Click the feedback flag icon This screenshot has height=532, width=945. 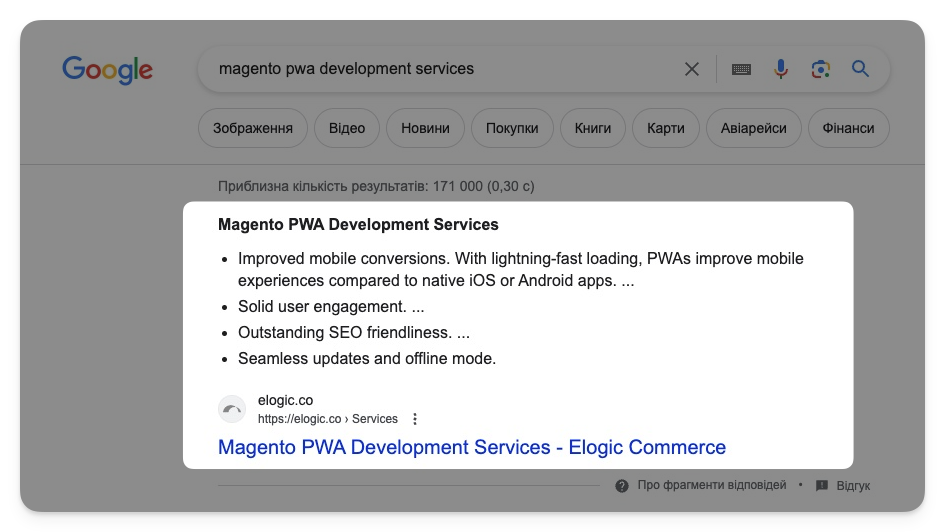[821, 486]
